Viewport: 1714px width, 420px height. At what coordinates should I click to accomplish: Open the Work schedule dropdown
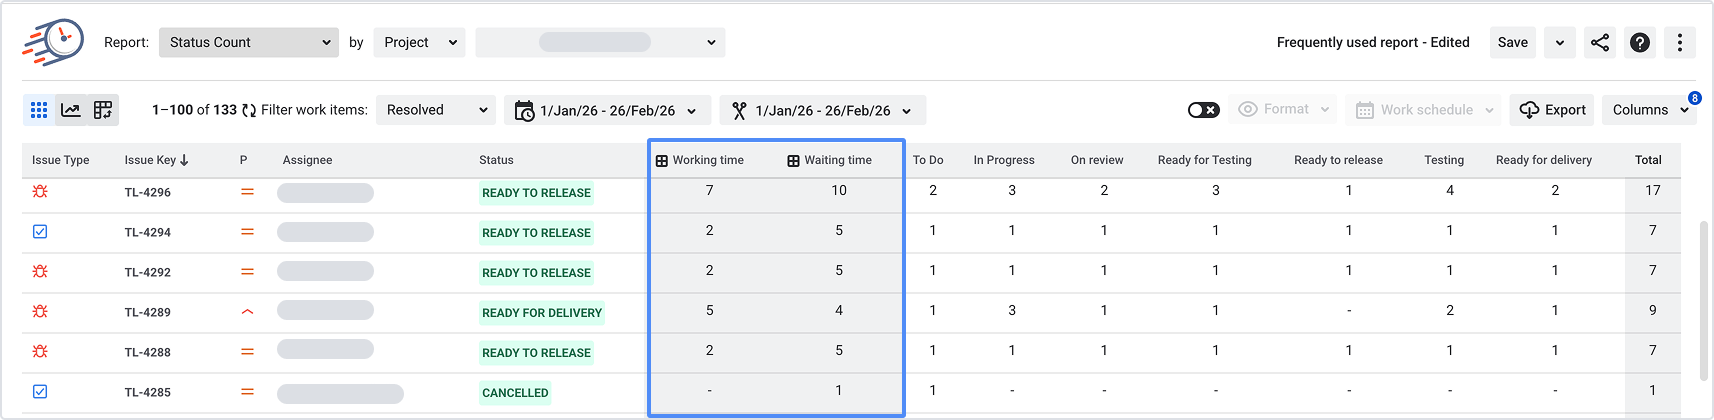pos(1424,110)
